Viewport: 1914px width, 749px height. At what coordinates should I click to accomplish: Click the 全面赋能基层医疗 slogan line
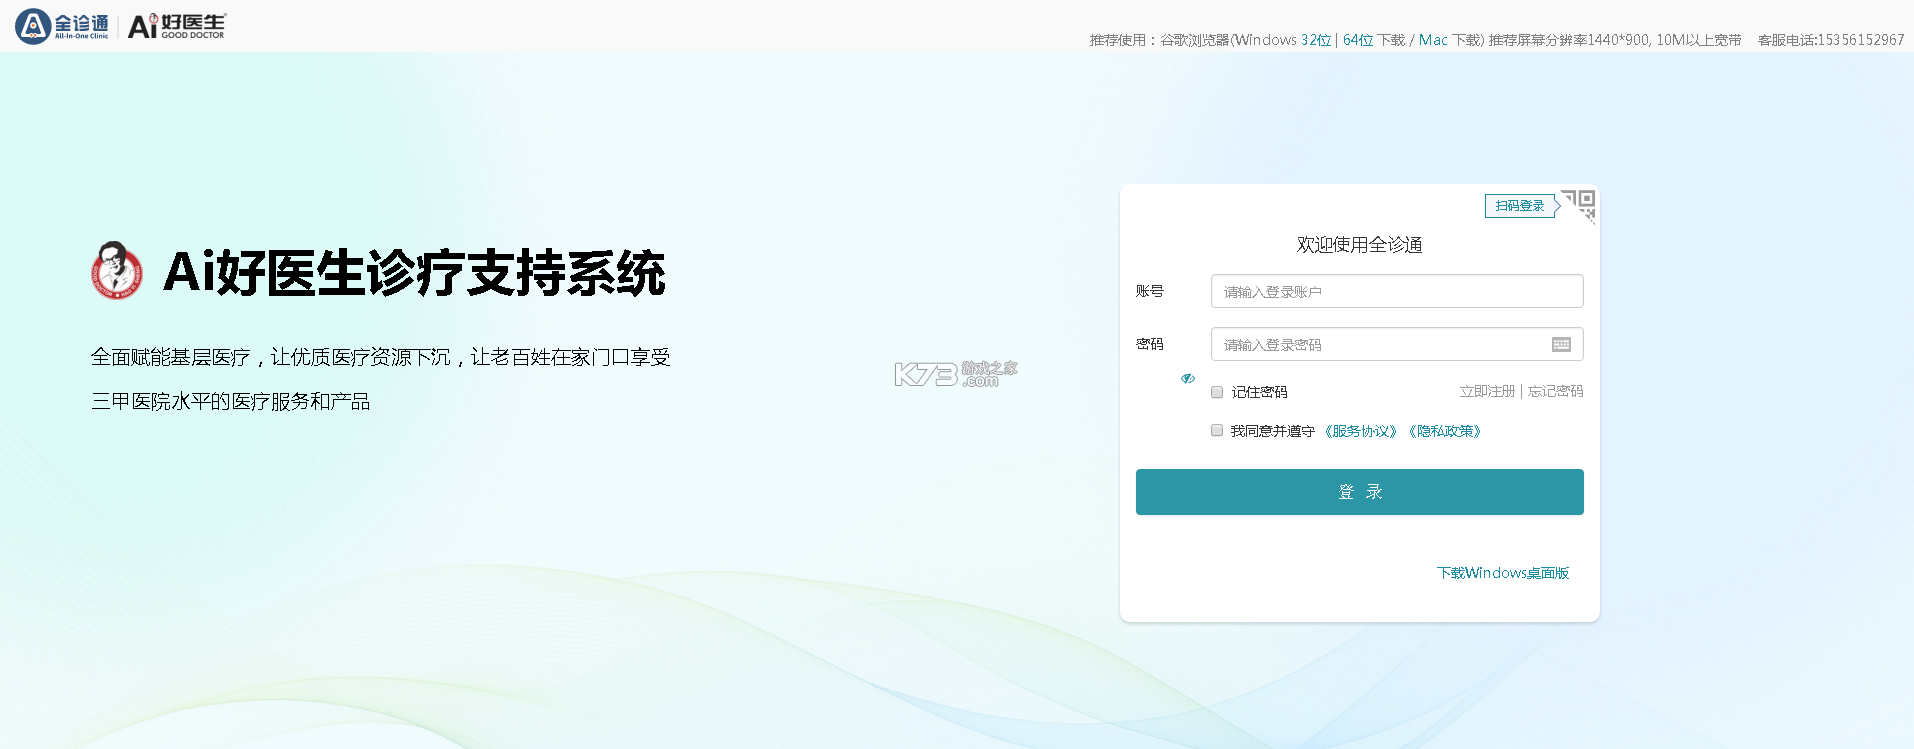[x=381, y=357]
